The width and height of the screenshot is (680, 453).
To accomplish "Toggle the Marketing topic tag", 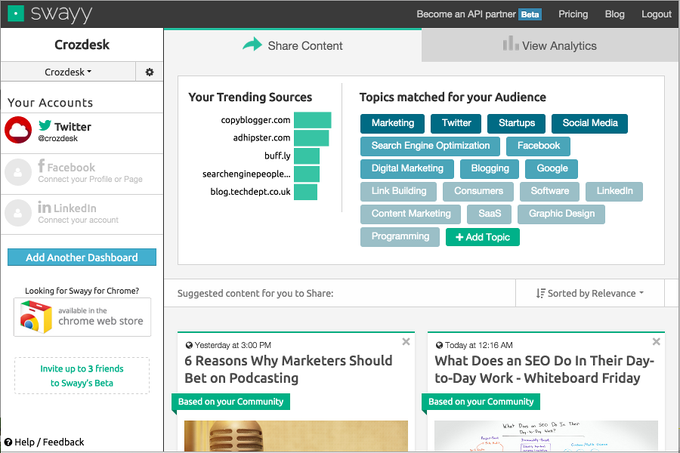I will point(392,123).
